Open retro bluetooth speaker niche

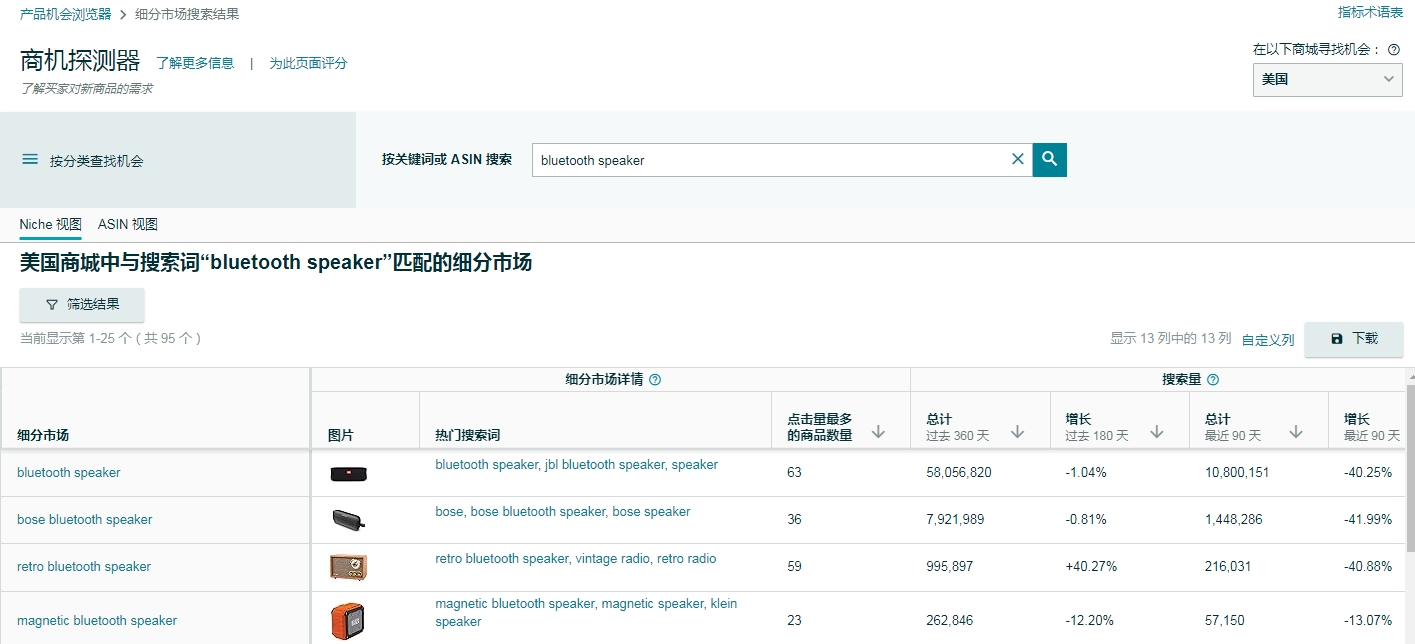click(84, 567)
